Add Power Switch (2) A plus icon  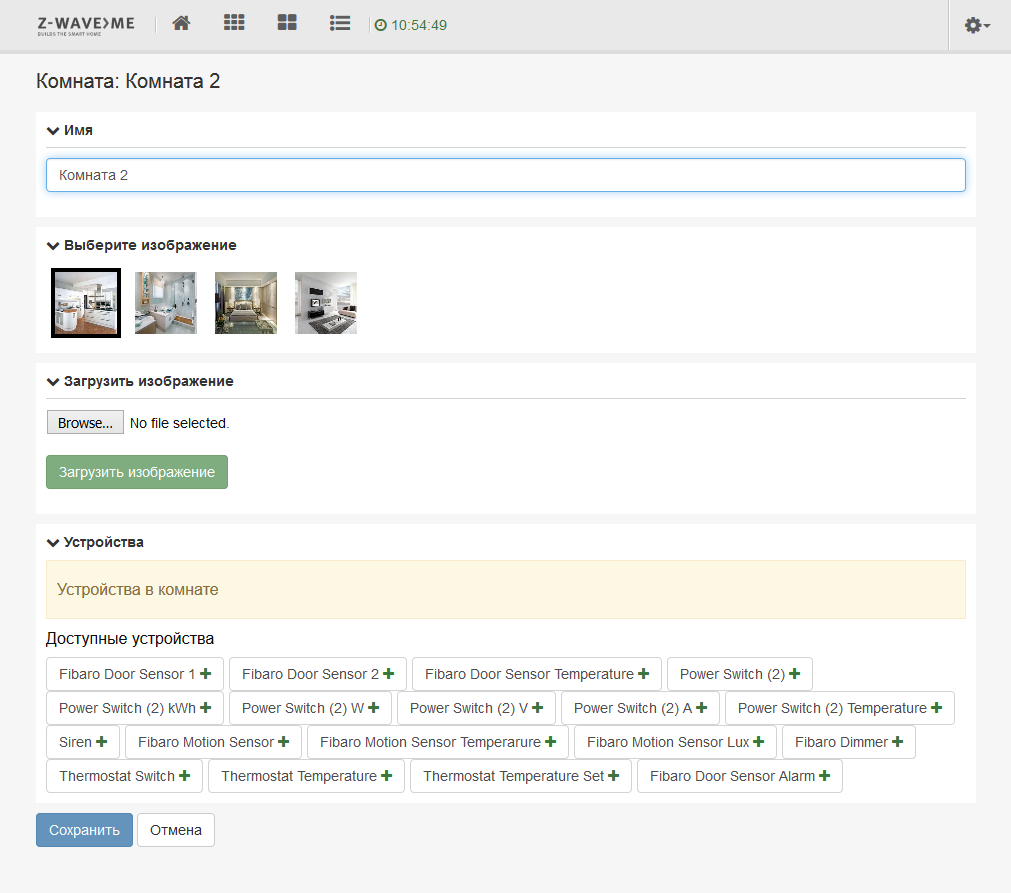point(702,708)
